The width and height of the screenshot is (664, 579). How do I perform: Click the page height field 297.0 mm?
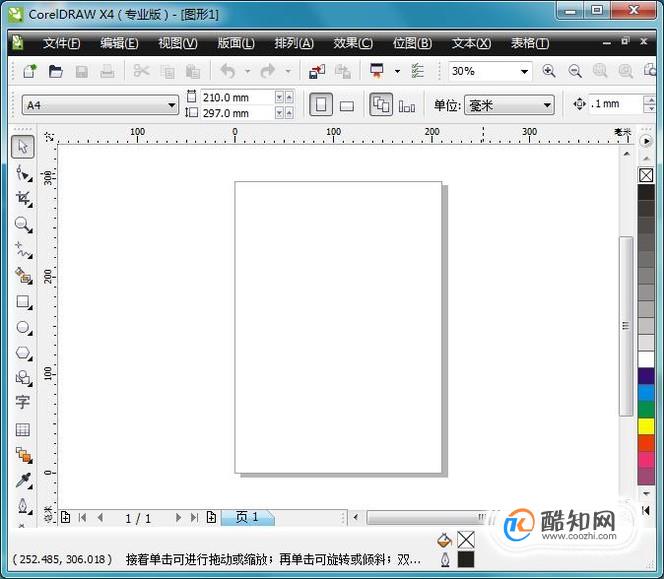click(x=237, y=113)
